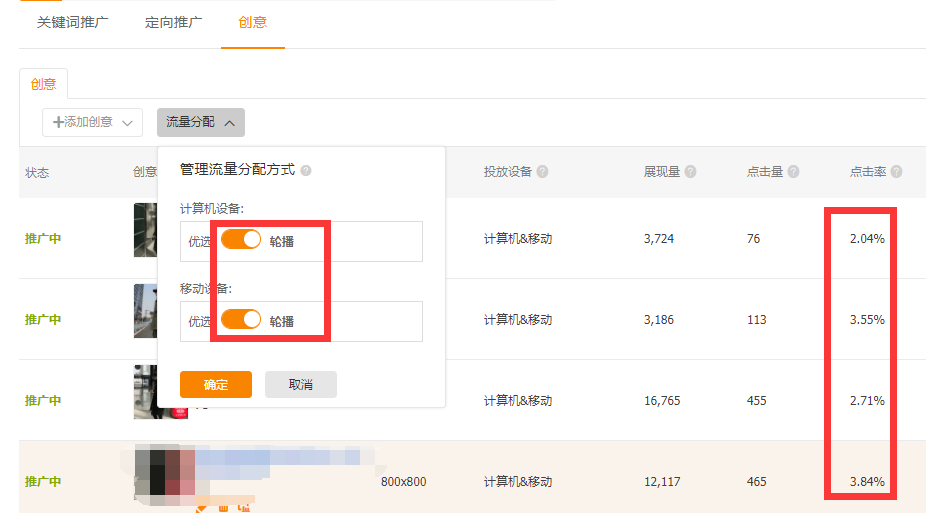Open first row creative thumbnail
Screen dimensions: 926x513
[x=145, y=230]
